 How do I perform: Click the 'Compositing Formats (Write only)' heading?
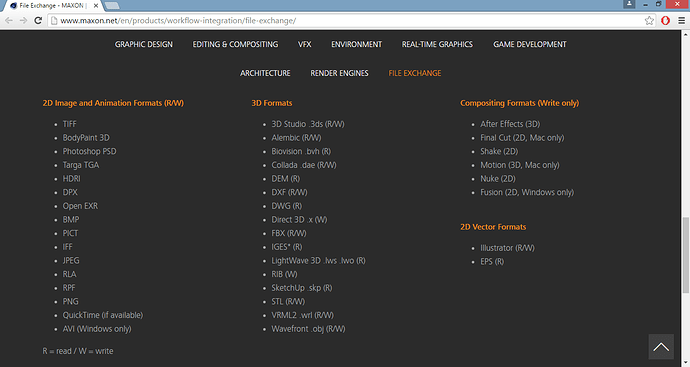(x=520, y=103)
